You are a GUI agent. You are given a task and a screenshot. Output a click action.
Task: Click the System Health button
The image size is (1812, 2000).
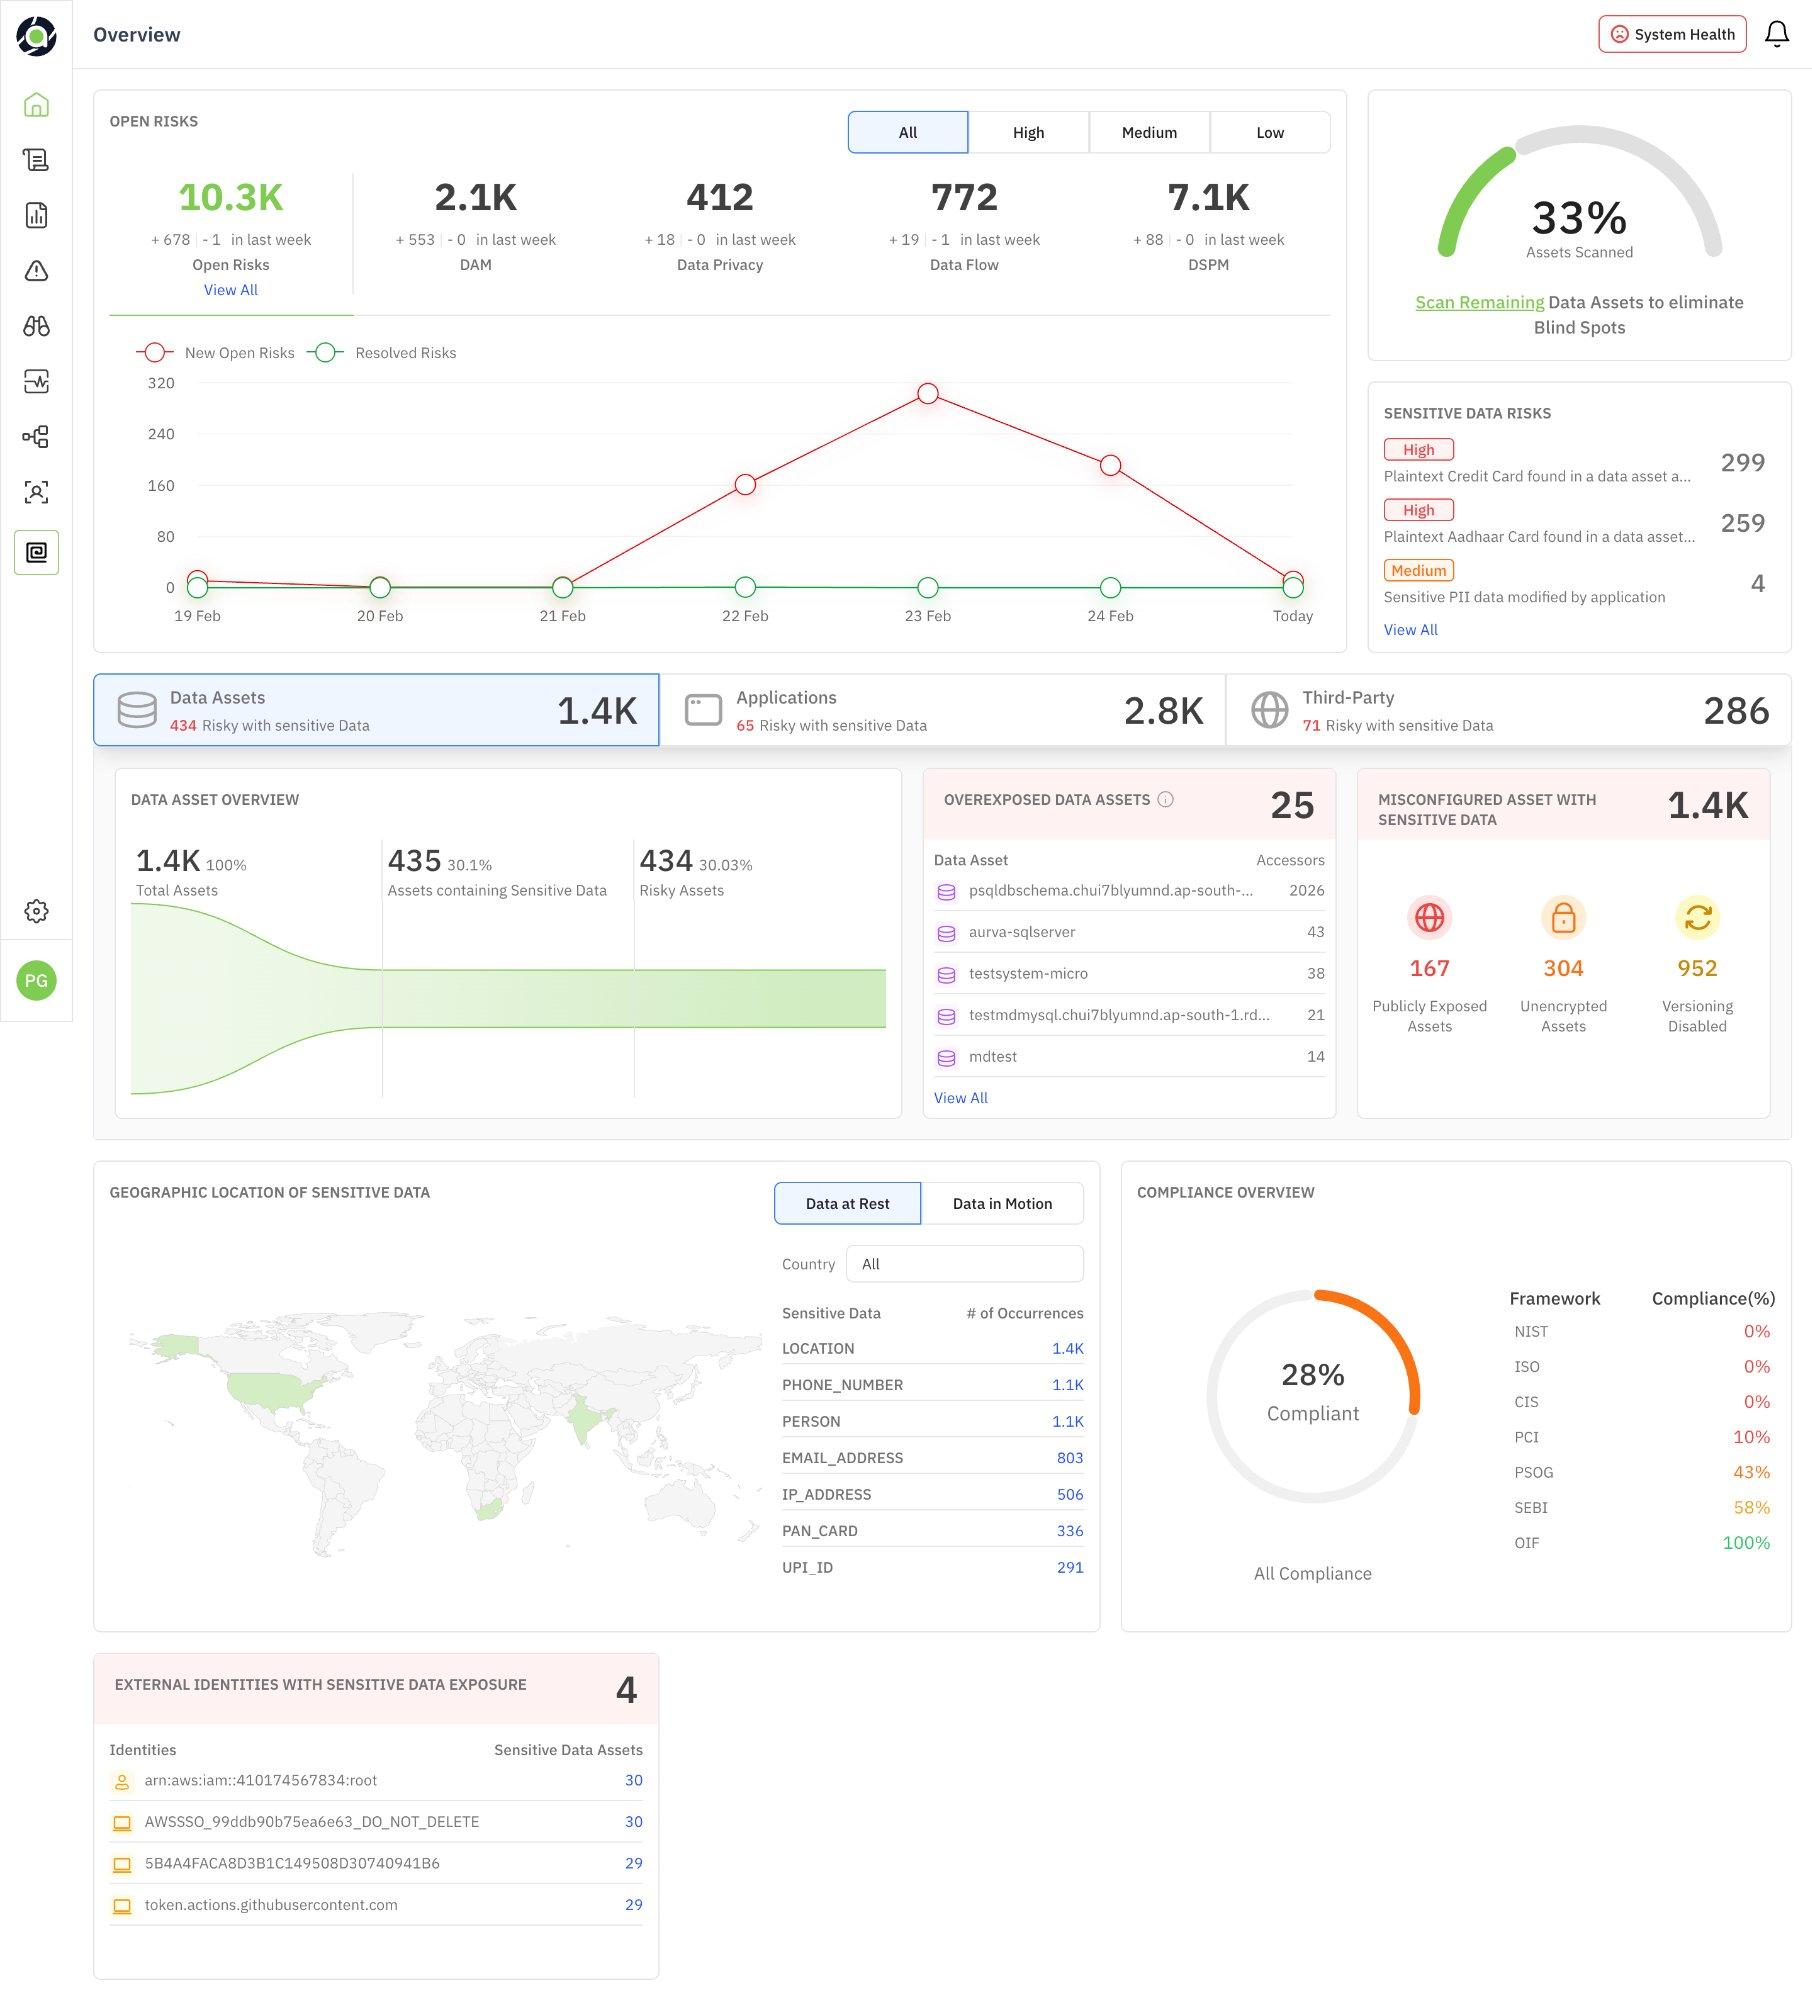pos(1672,34)
